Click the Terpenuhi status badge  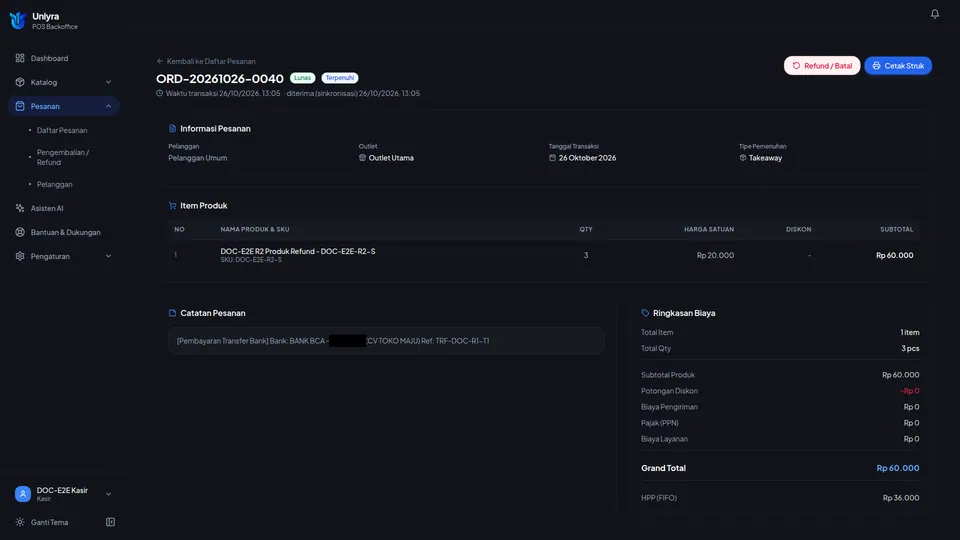[340, 78]
